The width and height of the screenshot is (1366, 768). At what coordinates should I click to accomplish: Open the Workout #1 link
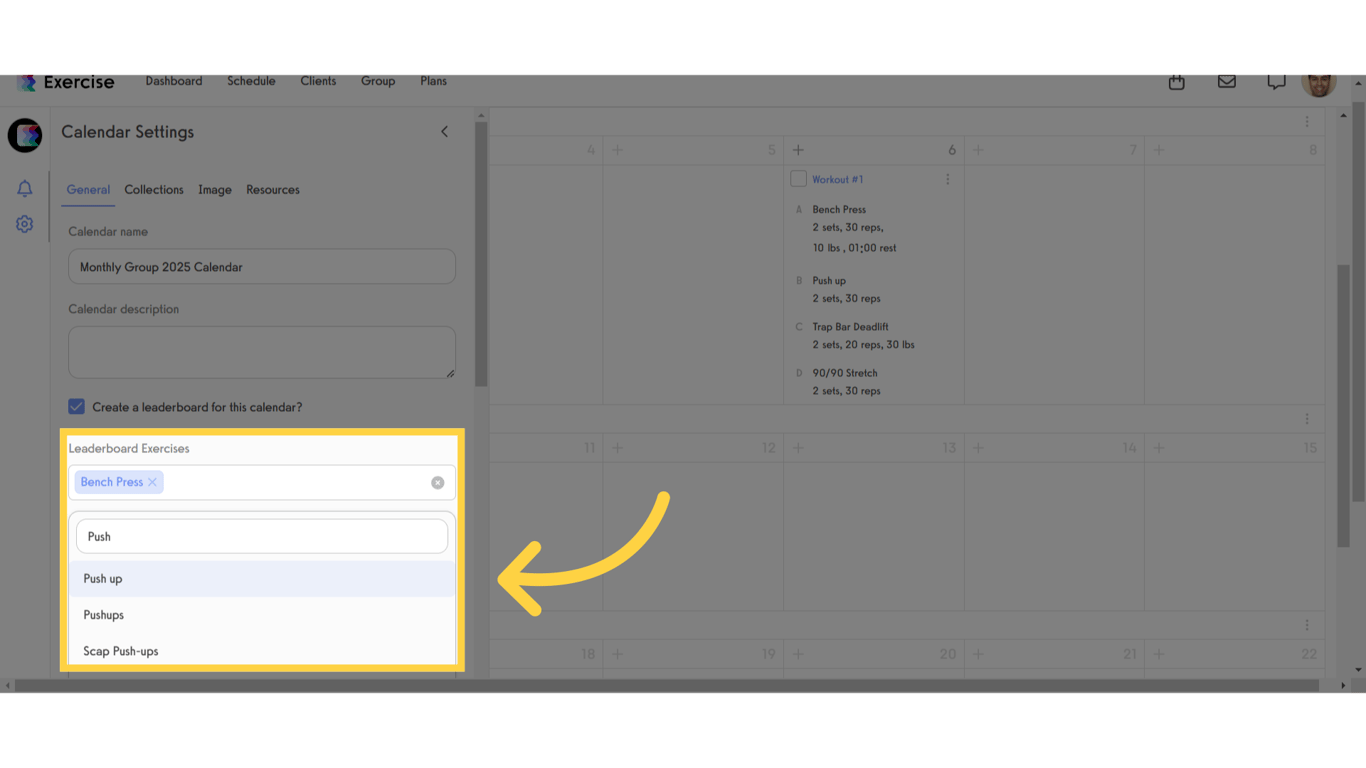click(x=838, y=180)
